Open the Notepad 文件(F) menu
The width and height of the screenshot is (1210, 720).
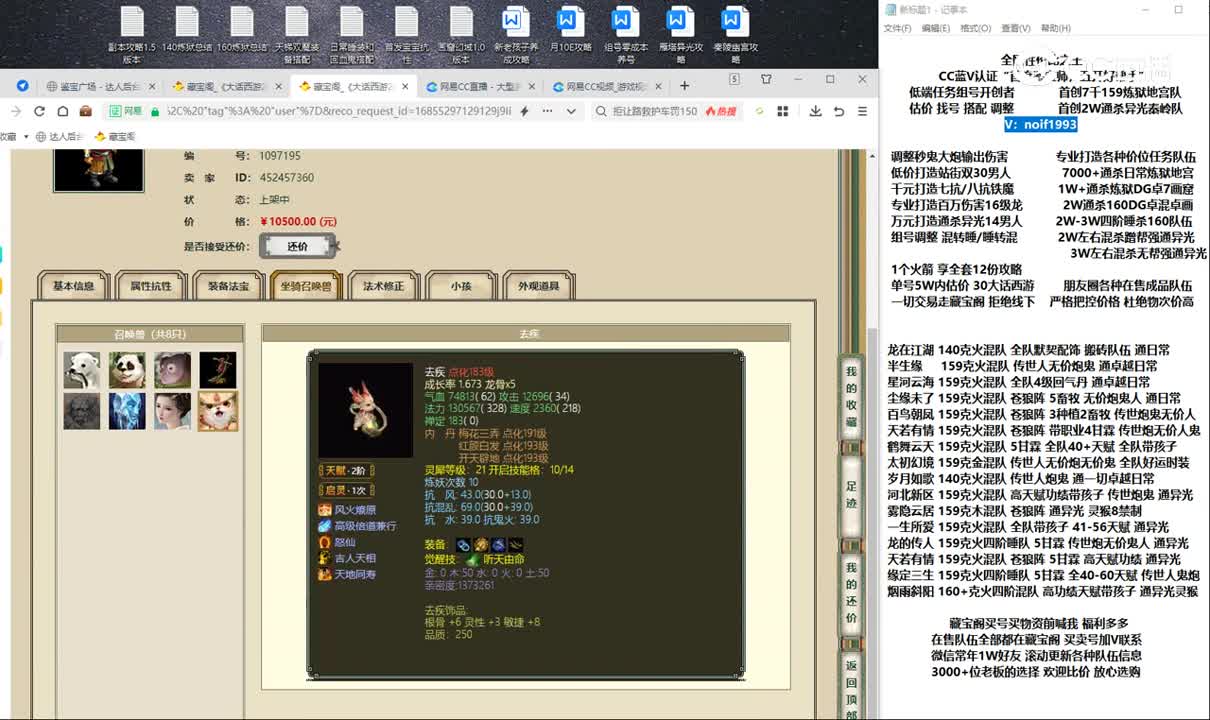[897, 28]
